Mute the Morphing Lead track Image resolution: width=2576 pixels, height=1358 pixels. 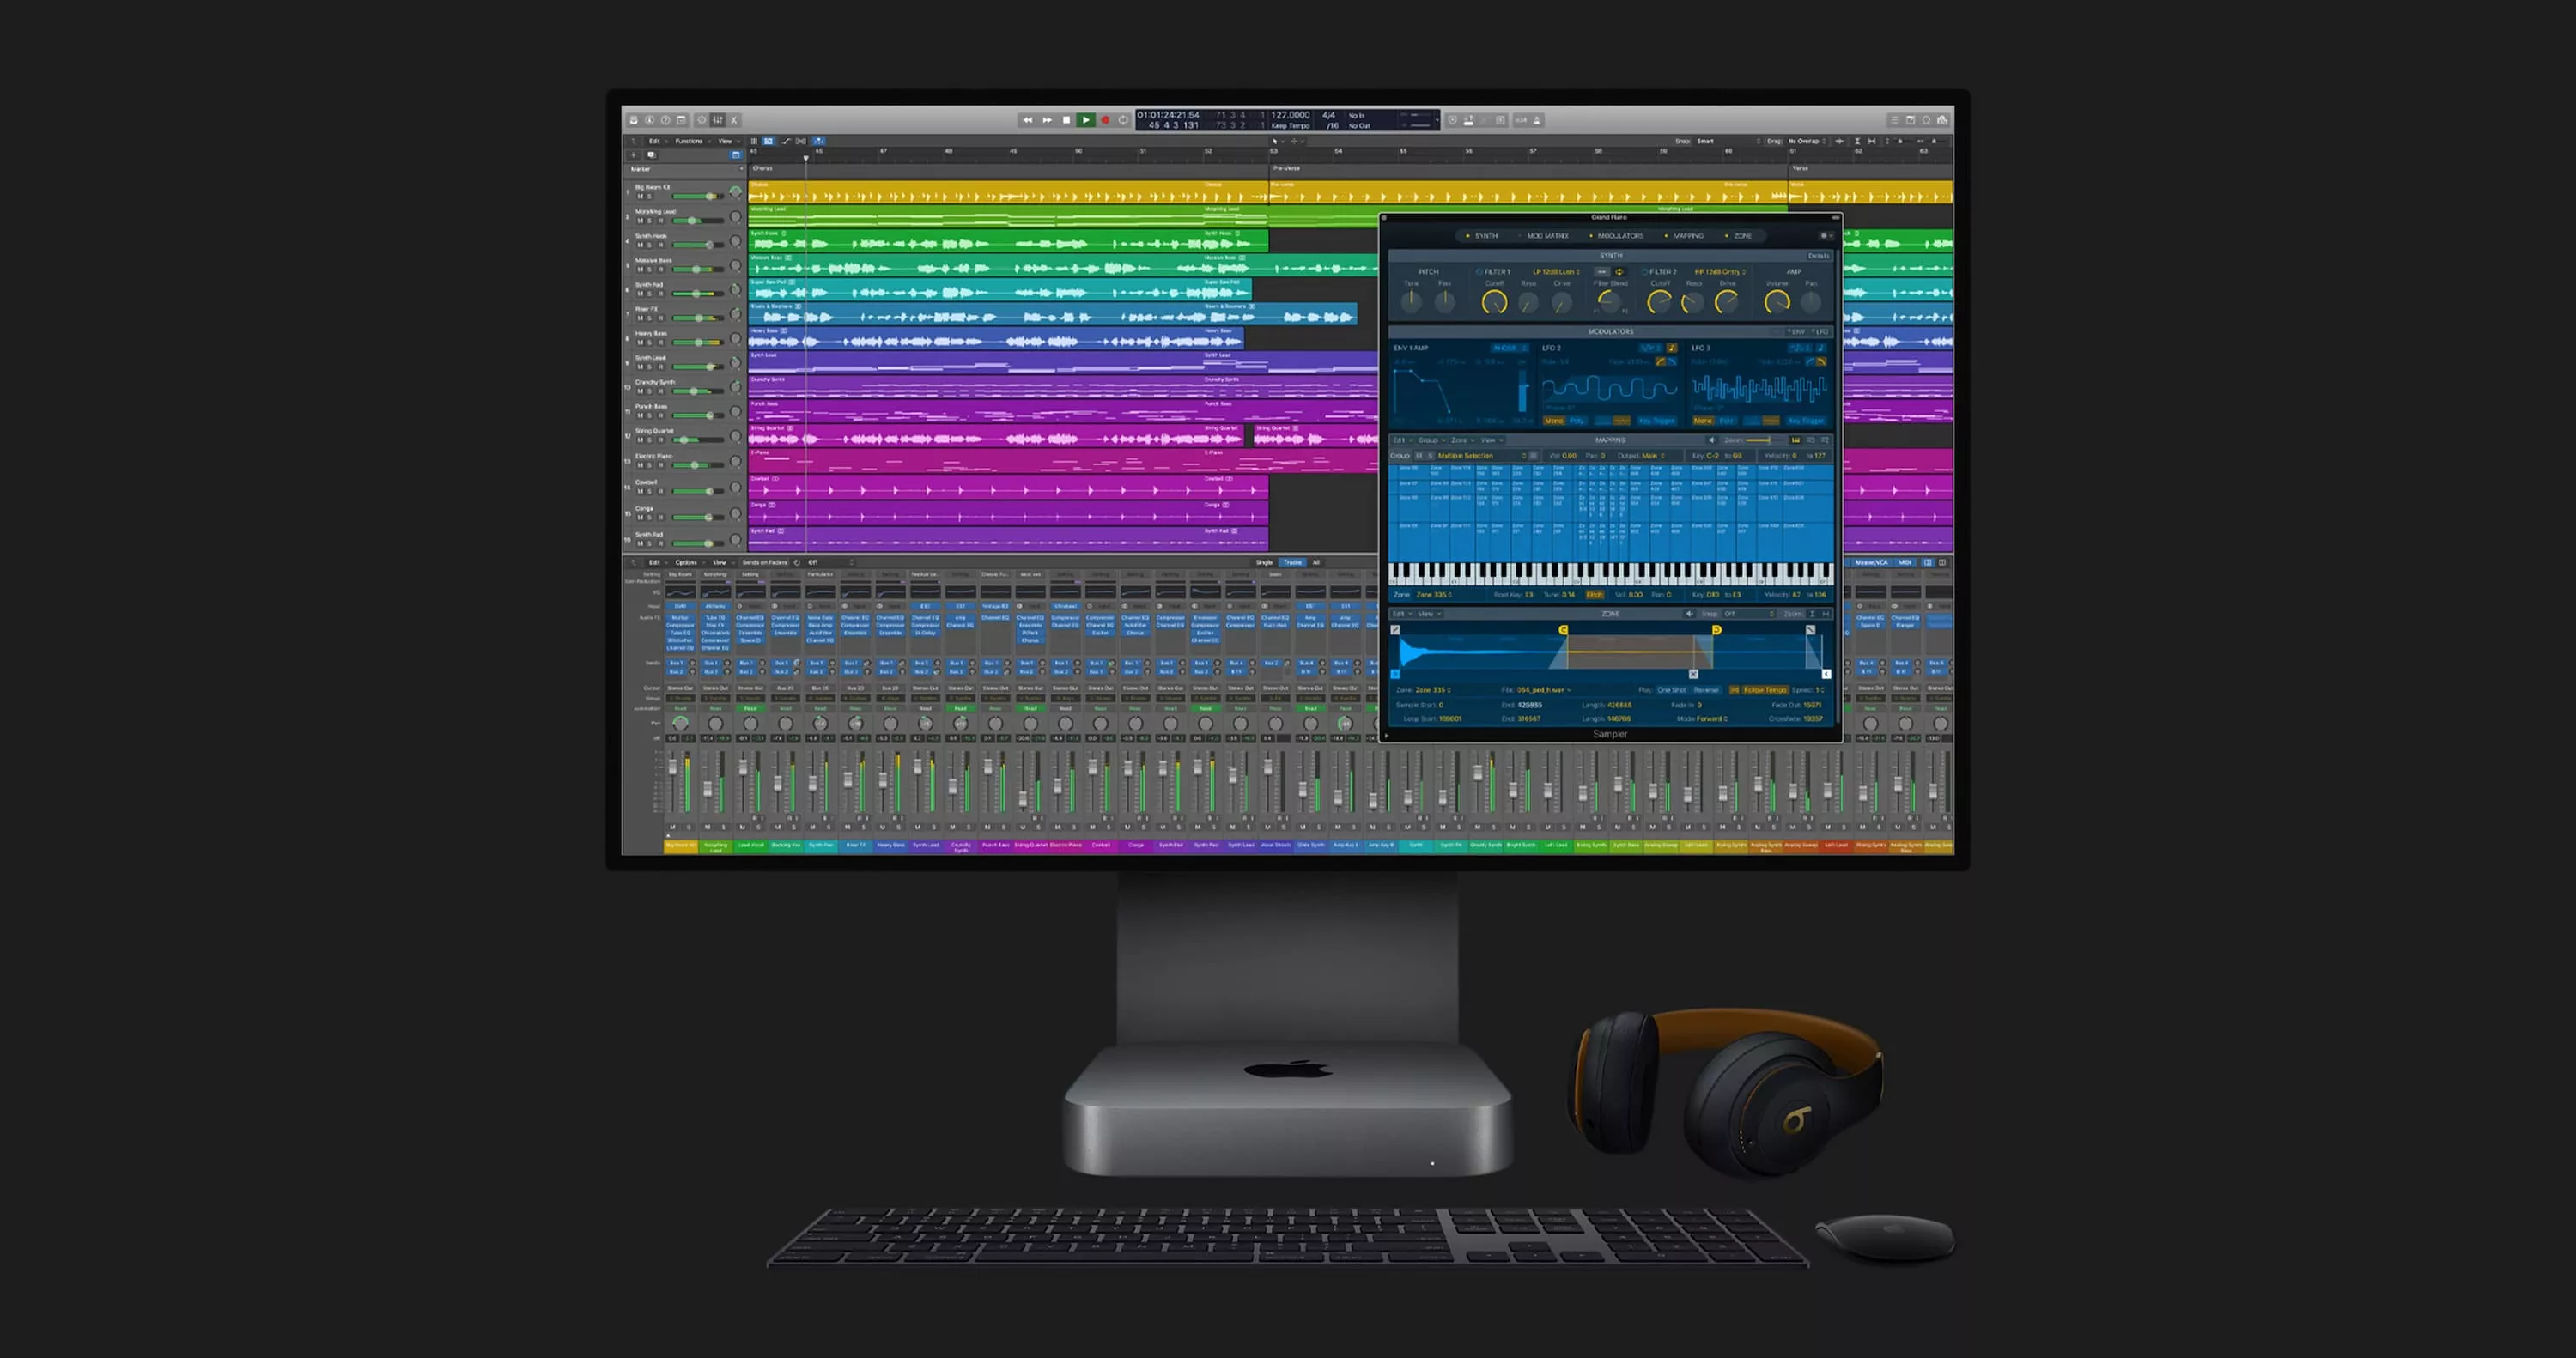641,220
